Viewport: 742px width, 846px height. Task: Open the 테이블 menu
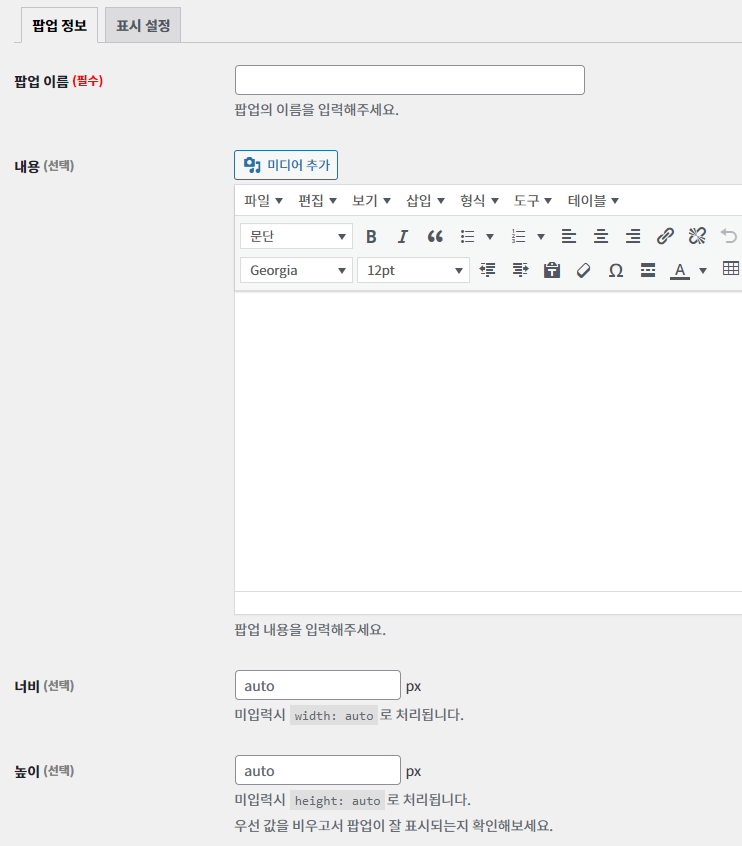593,201
